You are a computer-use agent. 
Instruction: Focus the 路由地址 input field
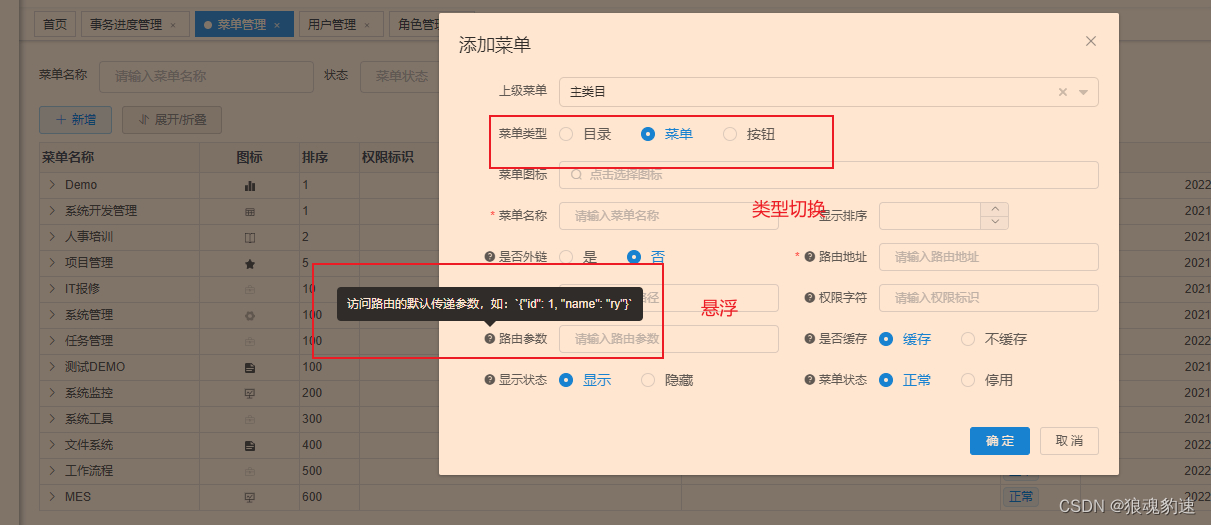[989, 257]
